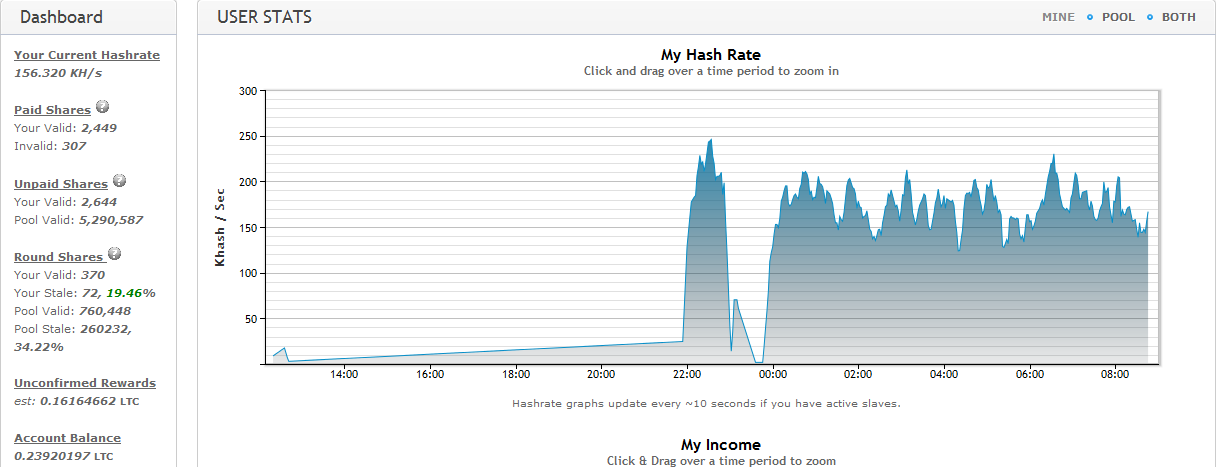Viewport: 1218px width, 467px height.
Task: Open the Paid Shares link
Action: coord(52,110)
